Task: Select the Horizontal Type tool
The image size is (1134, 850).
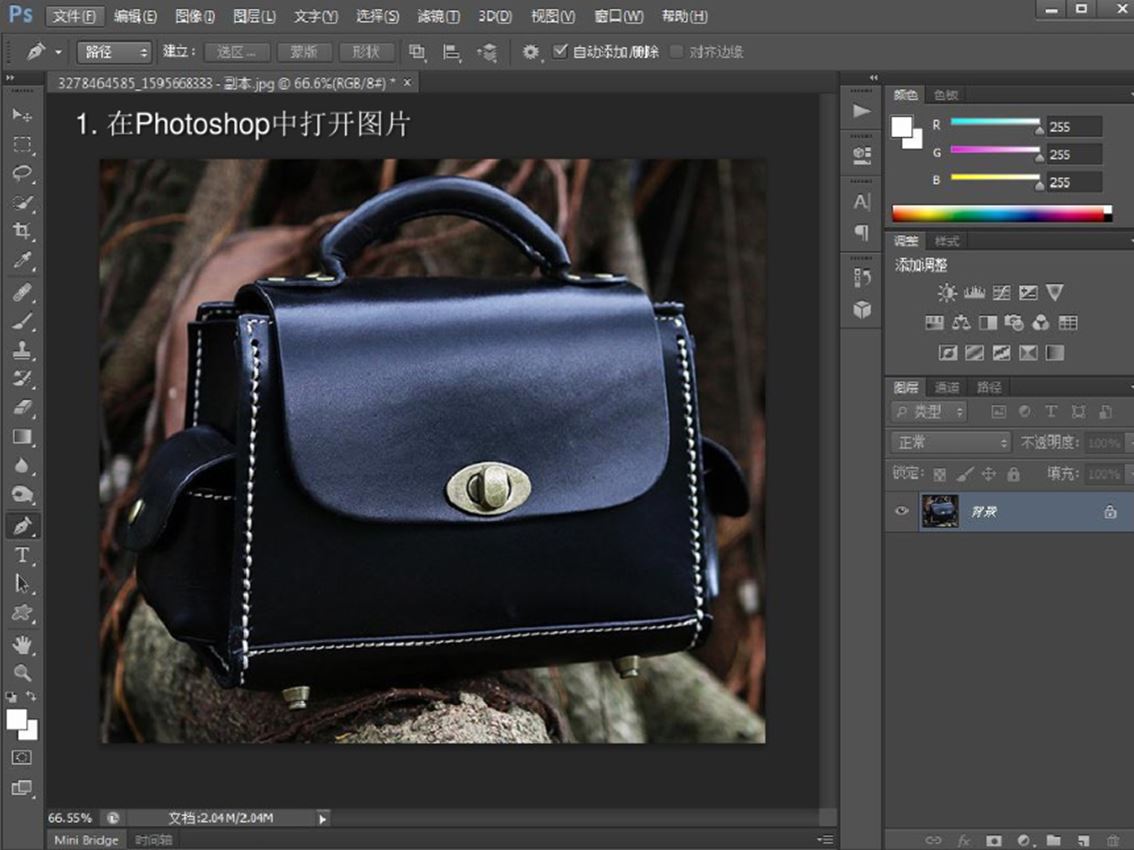Action: (22, 555)
